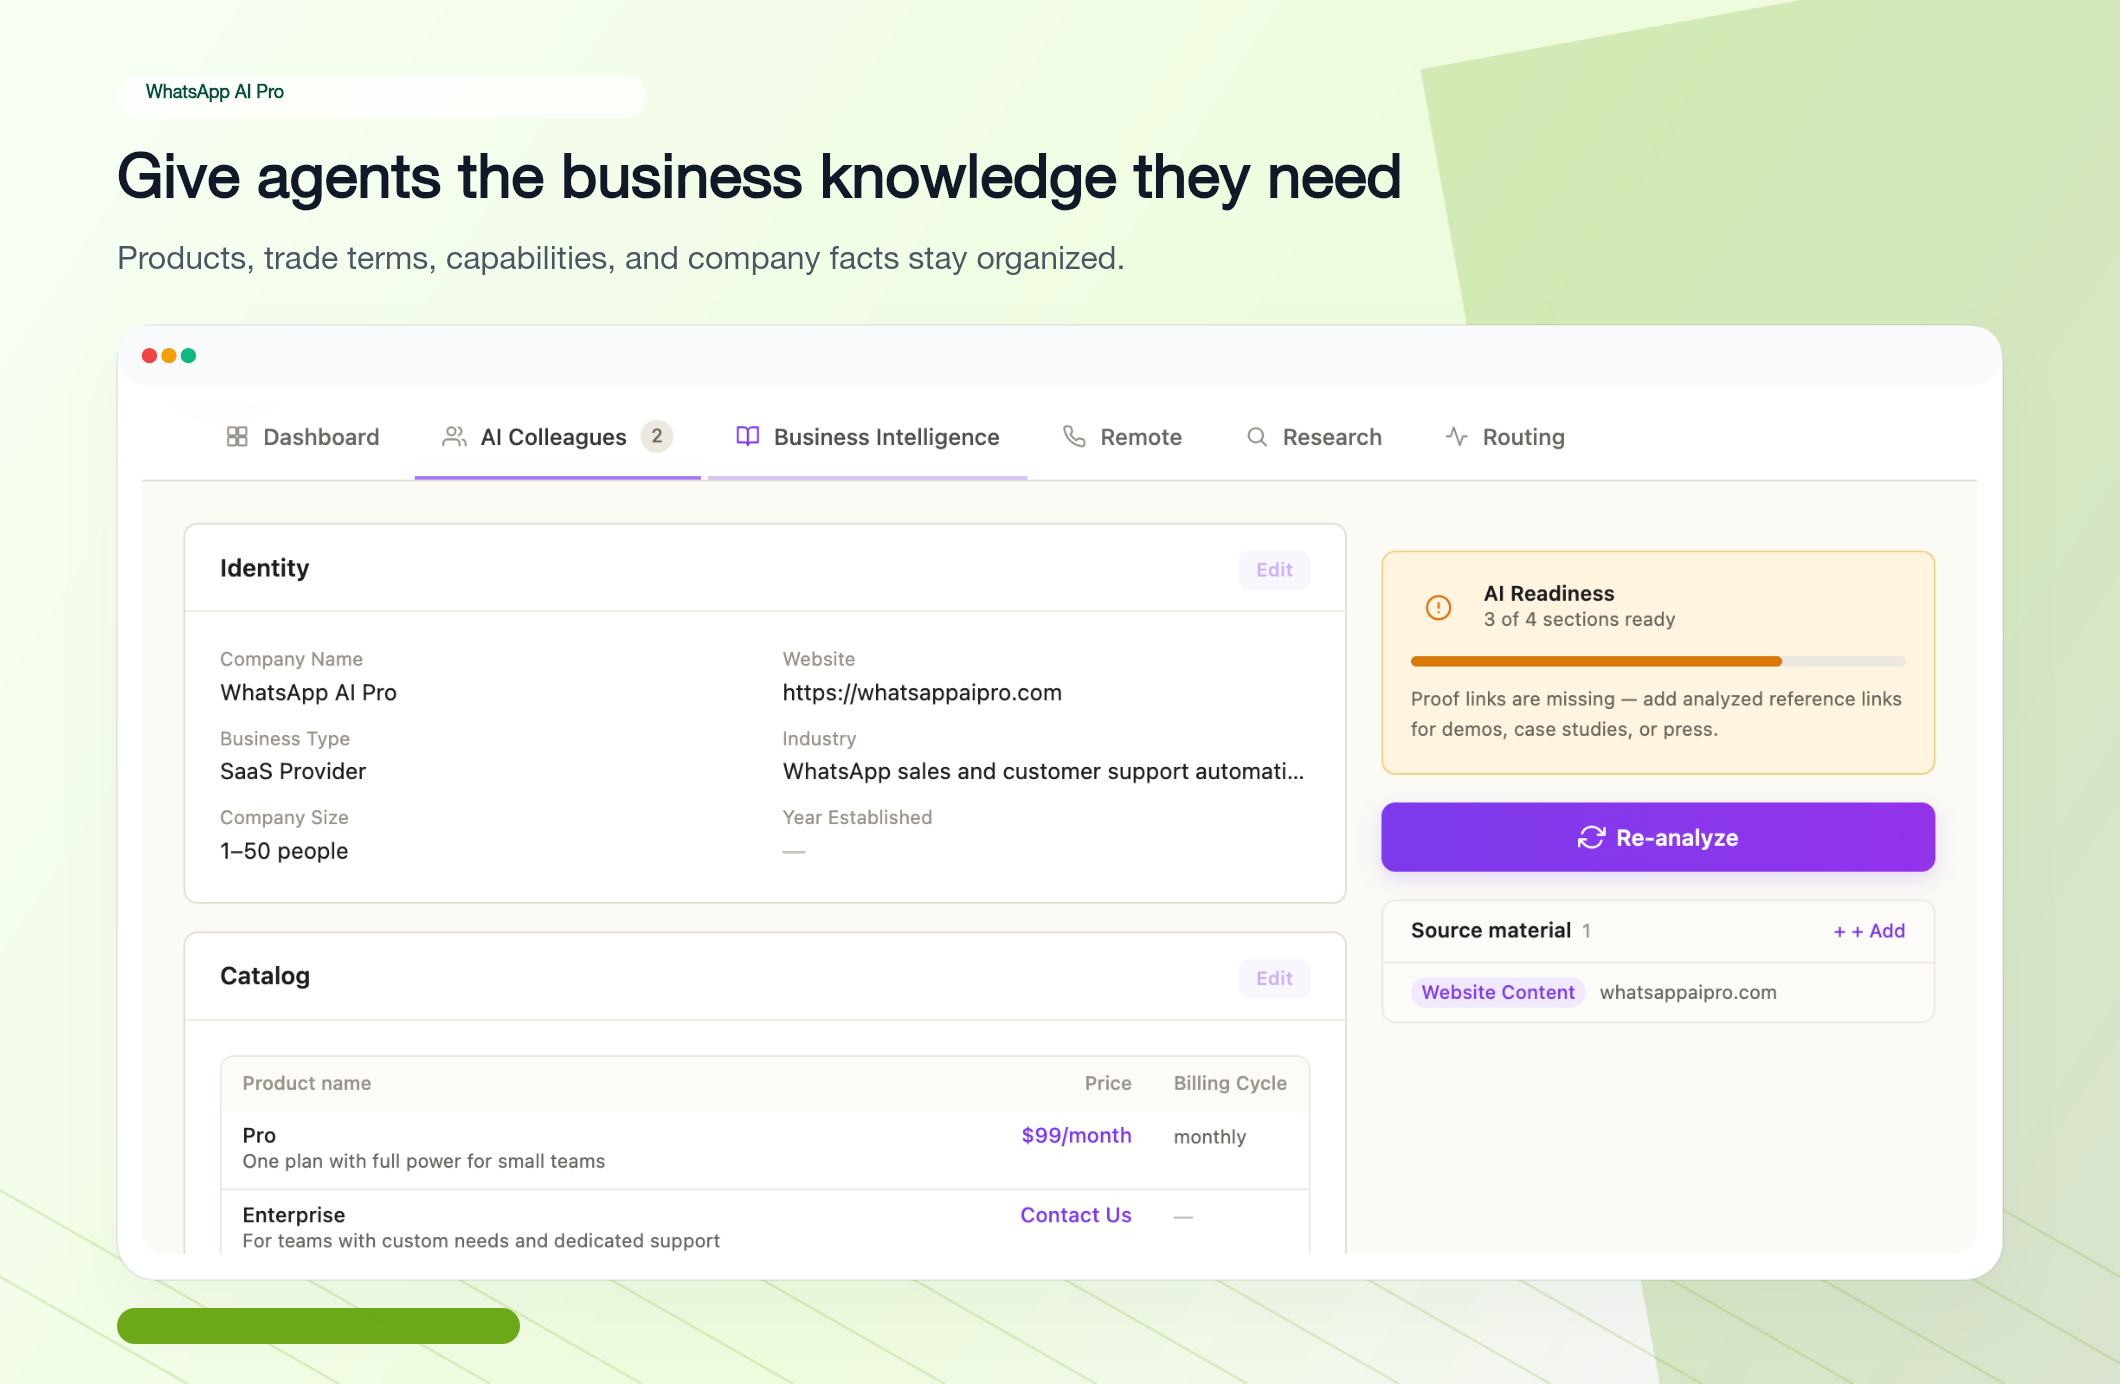Click the 3 of 4 sections ready text
The image size is (2120, 1384).
pos(1579,619)
